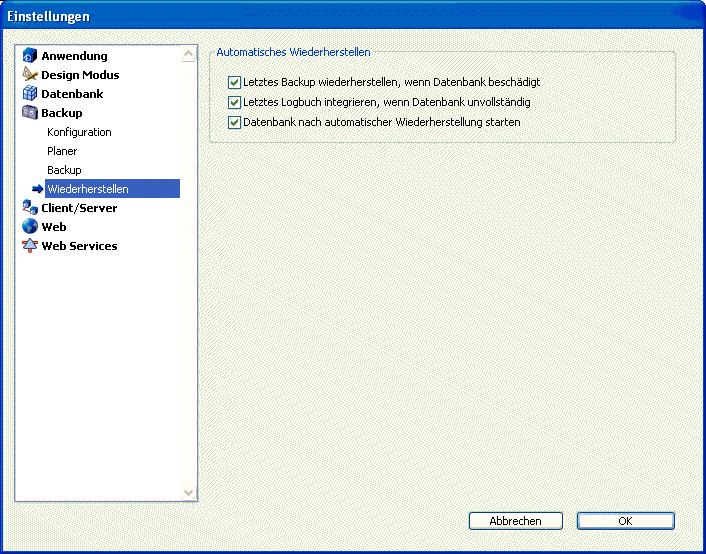Select Planer in the Backup section
706x554 pixels.
pyautogui.click(x=62, y=151)
